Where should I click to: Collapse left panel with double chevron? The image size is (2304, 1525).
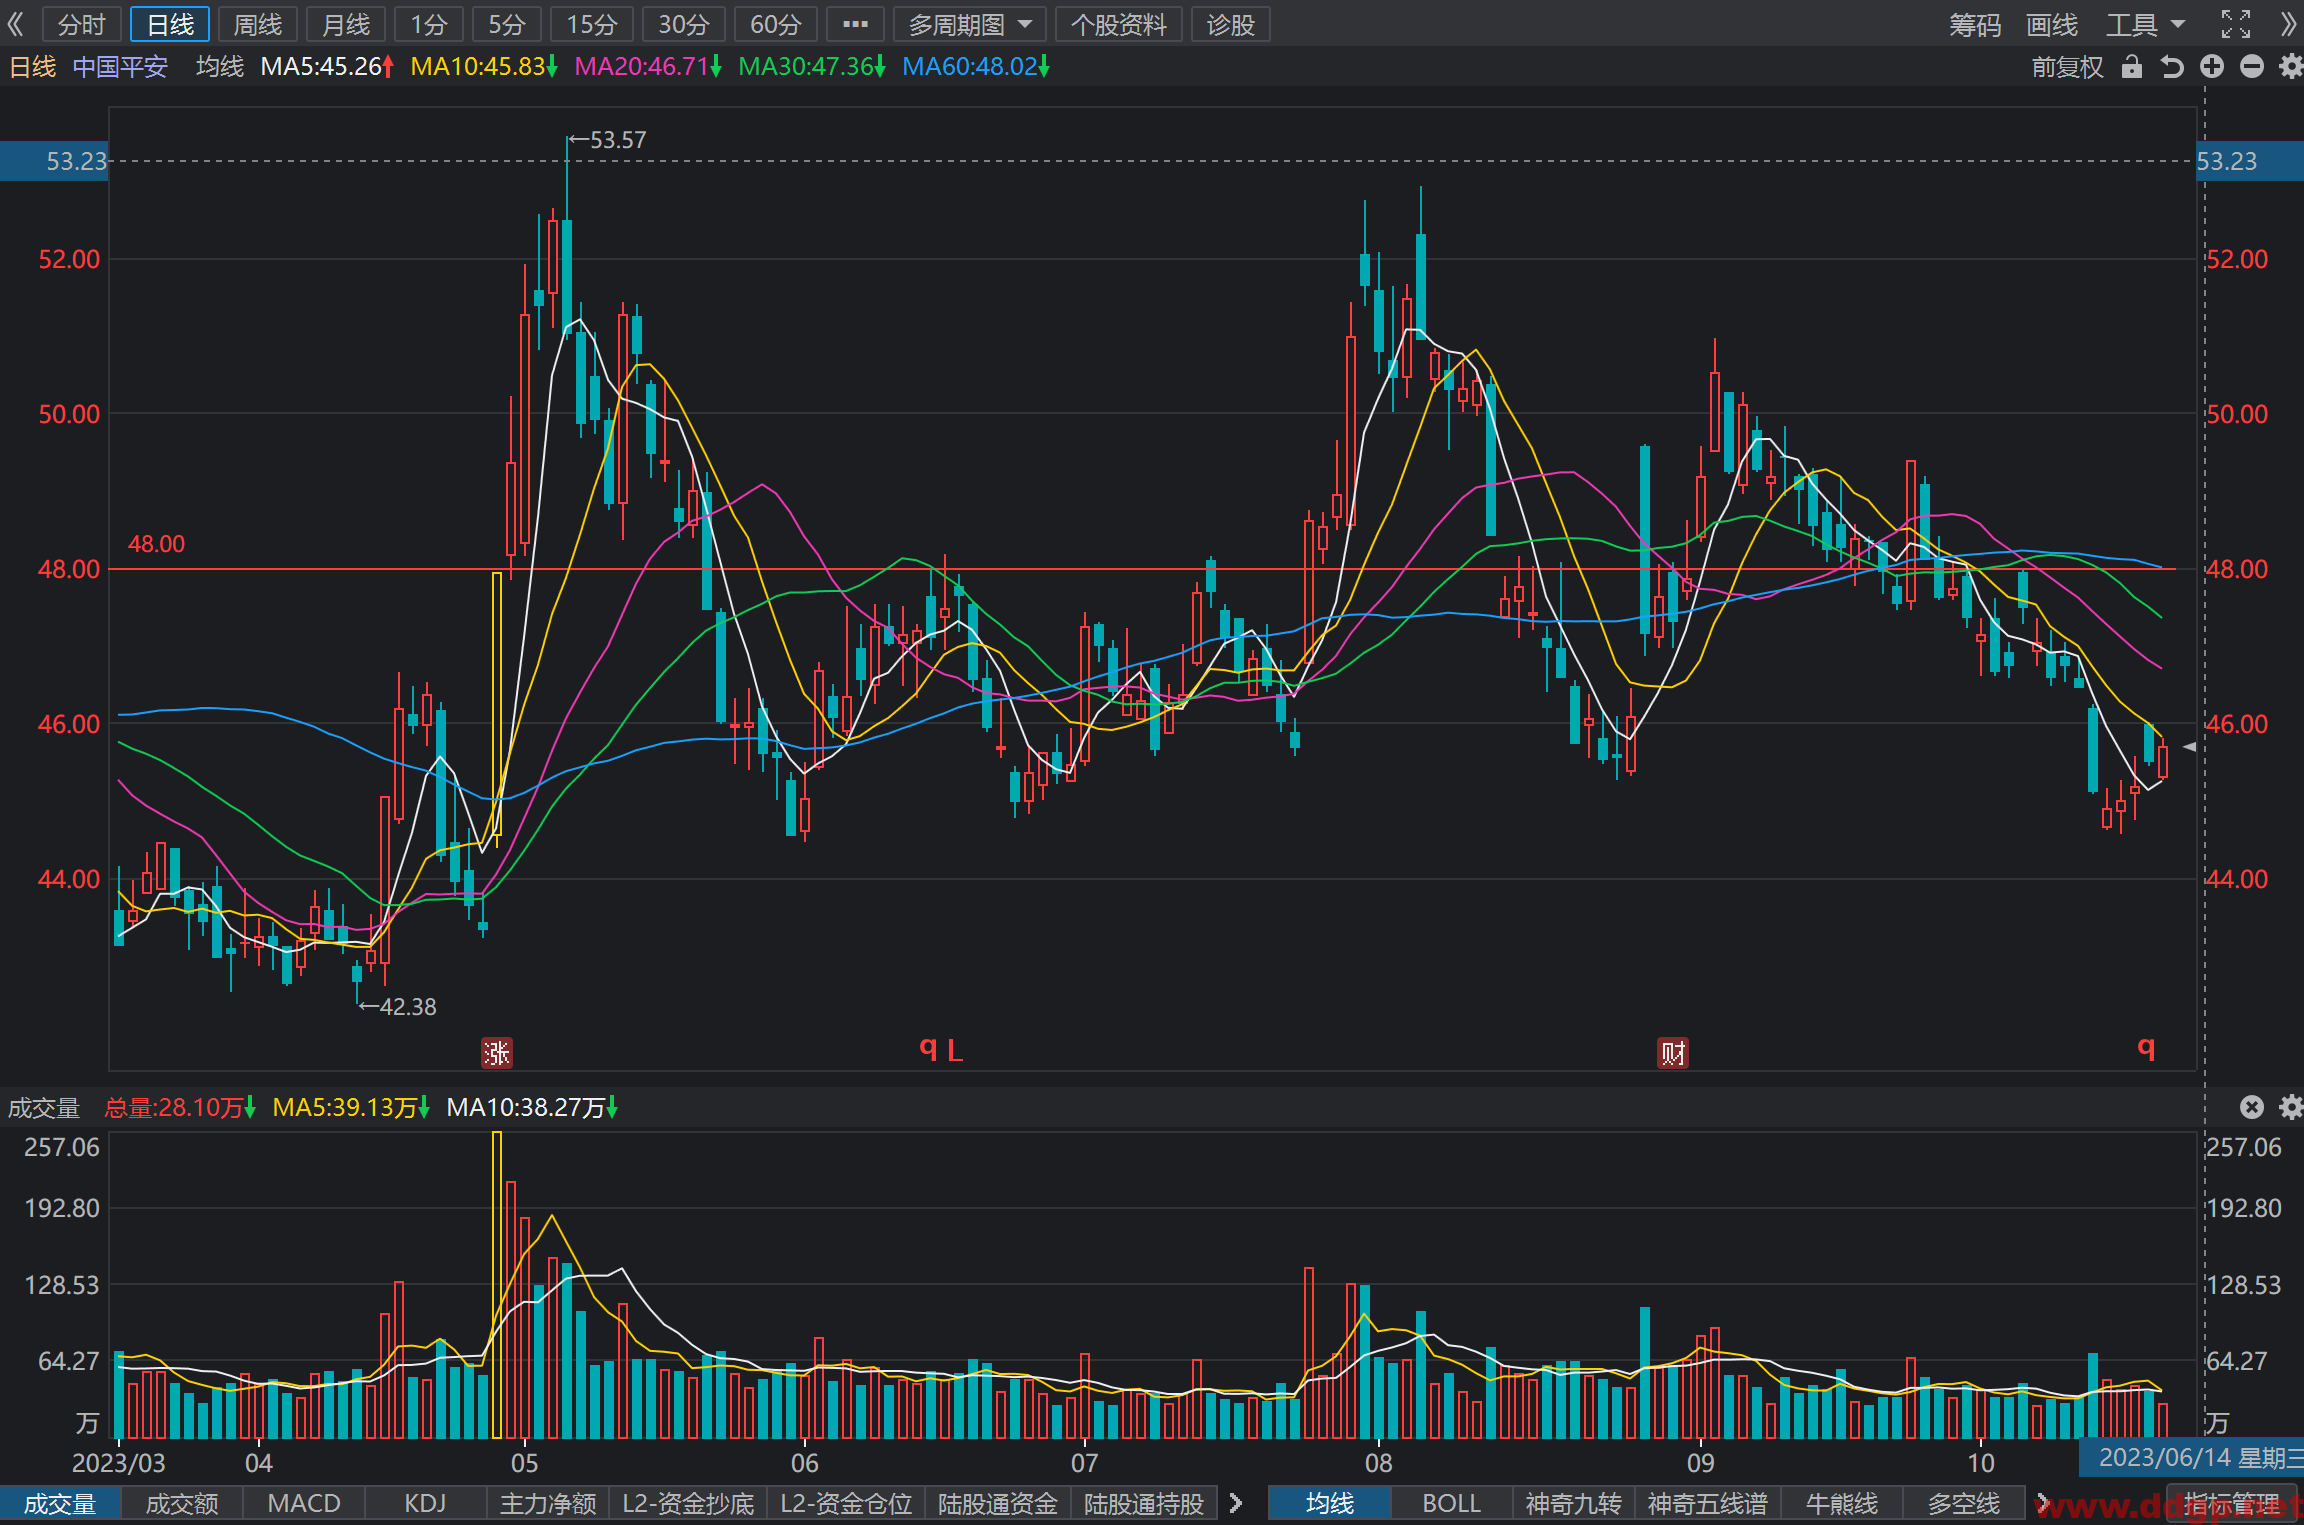point(15,24)
